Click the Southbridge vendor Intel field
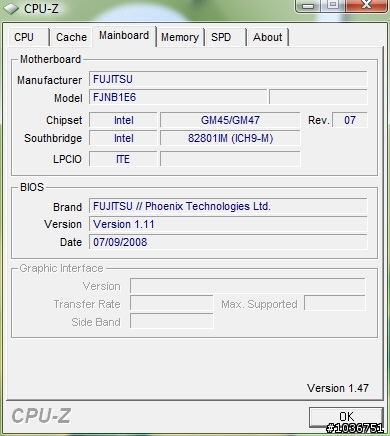Image resolution: width=390 pixels, height=436 pixels. coord(123,138)
